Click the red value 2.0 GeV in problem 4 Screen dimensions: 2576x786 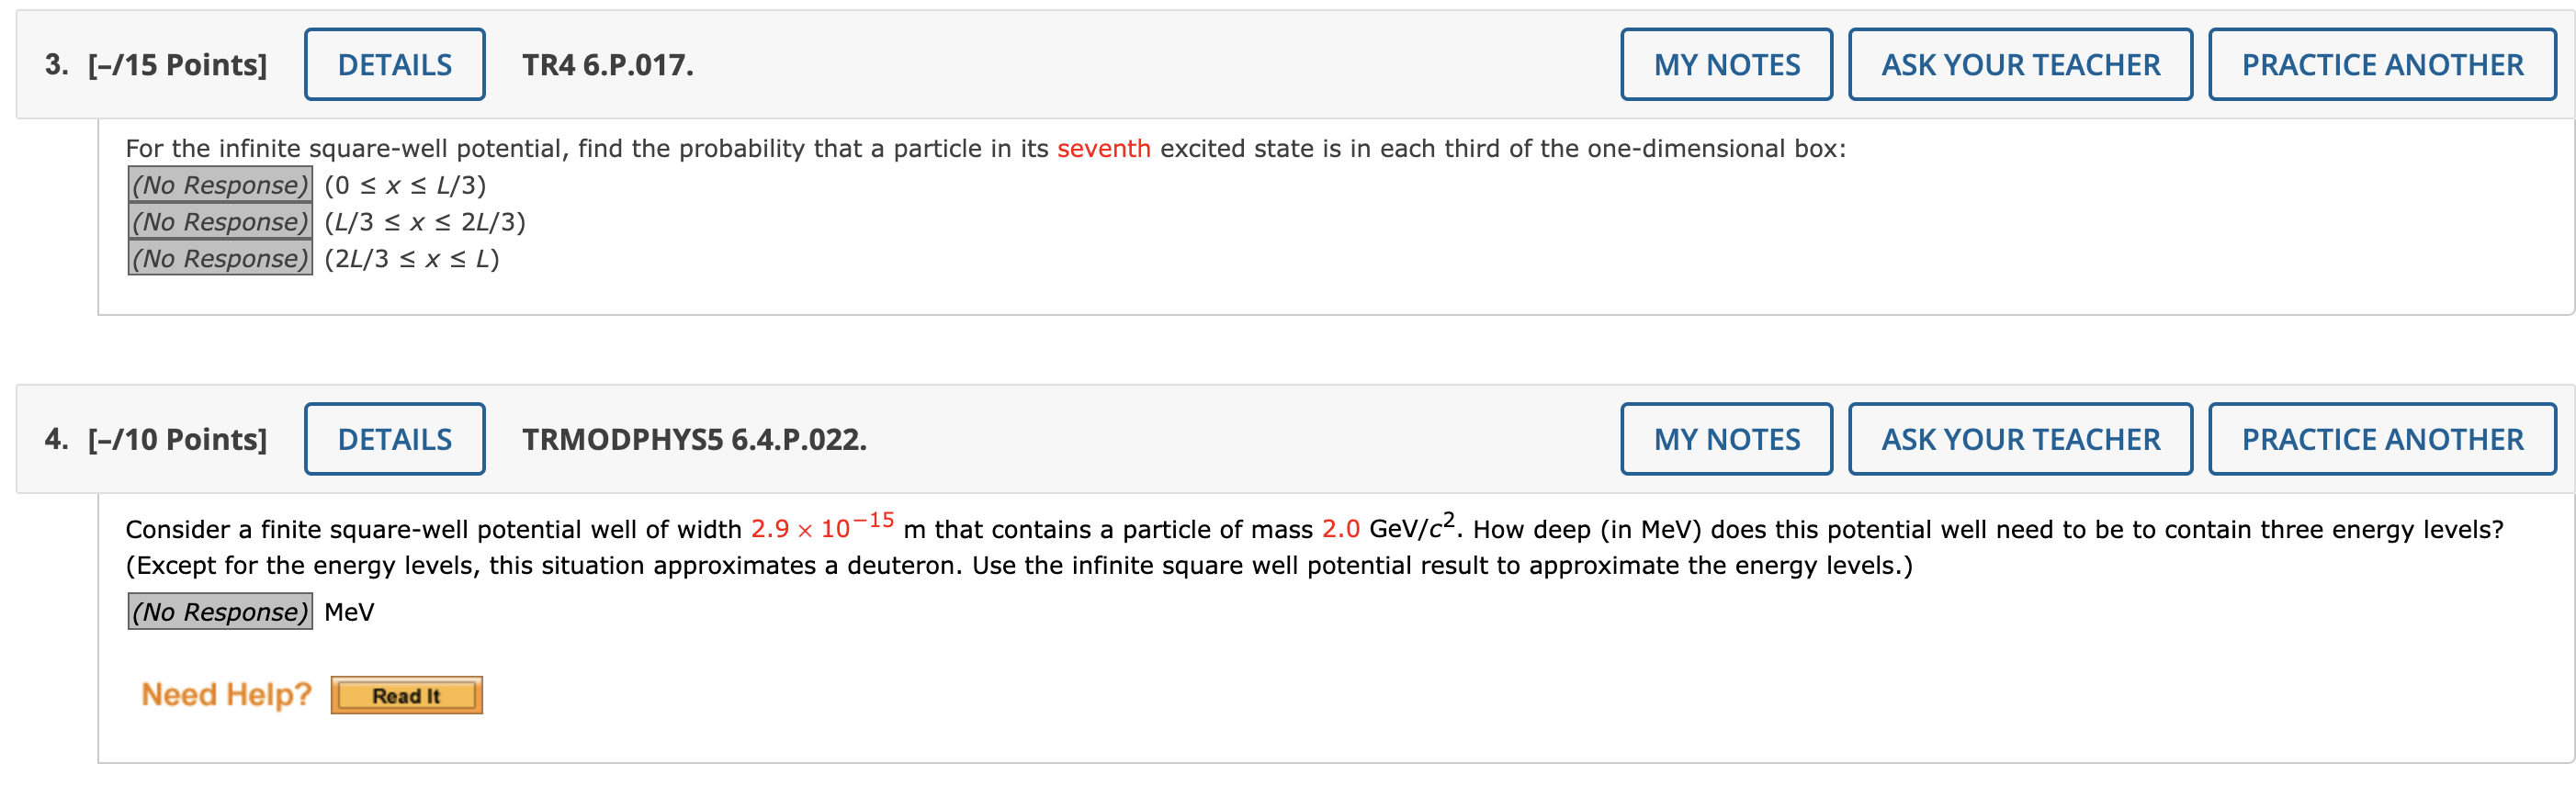(x=1342, y=529)
